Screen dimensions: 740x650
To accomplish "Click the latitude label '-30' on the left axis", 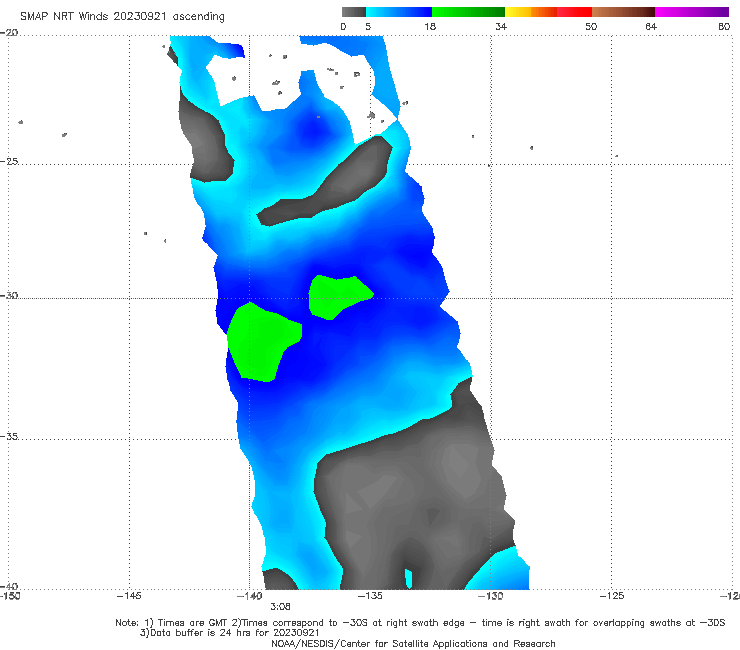I will coord(9,295).
